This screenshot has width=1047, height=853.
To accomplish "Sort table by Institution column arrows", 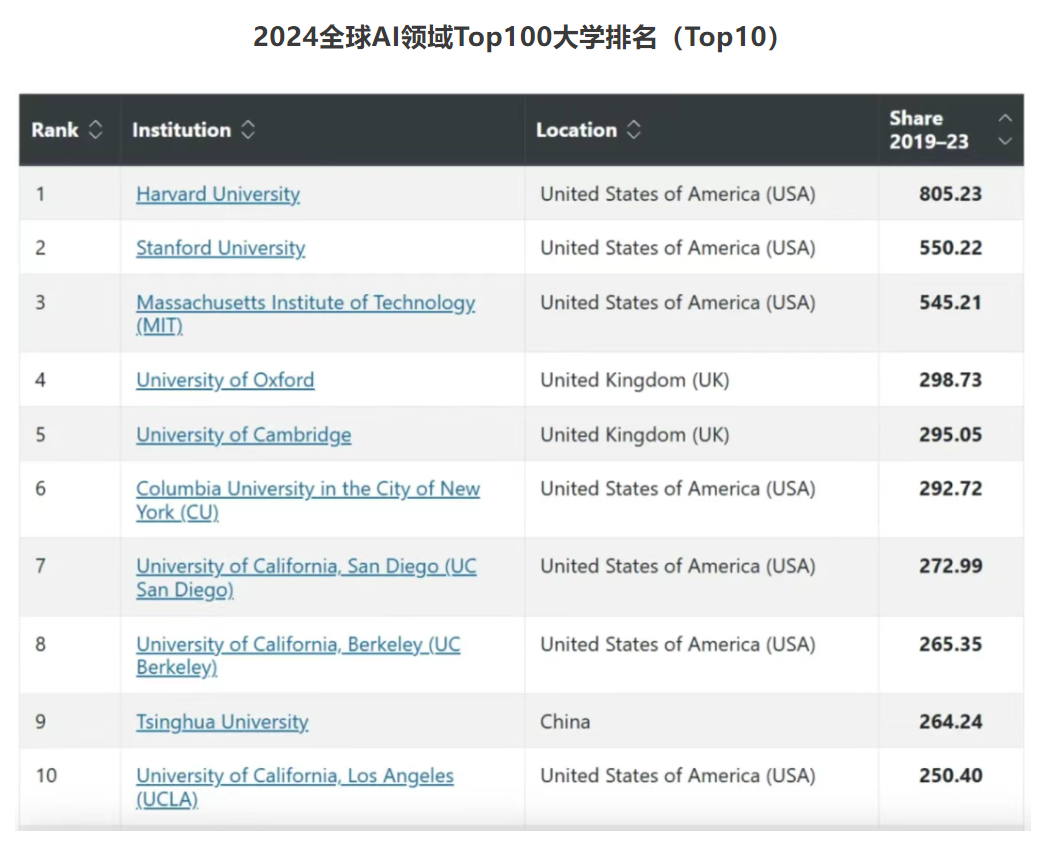I will coord(248,130).
